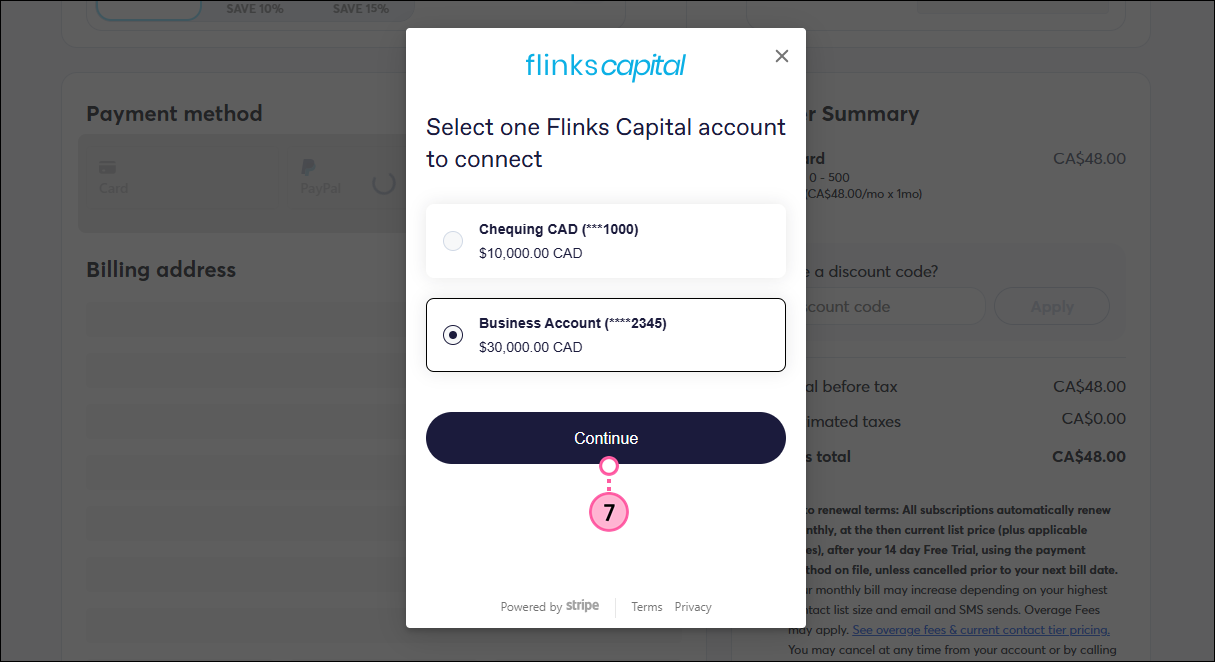Image resolution: width=1215 pixels, height=662 pixels.
Task: Open the Terms link
Action: pyautogui.click(x=646, y=607)
